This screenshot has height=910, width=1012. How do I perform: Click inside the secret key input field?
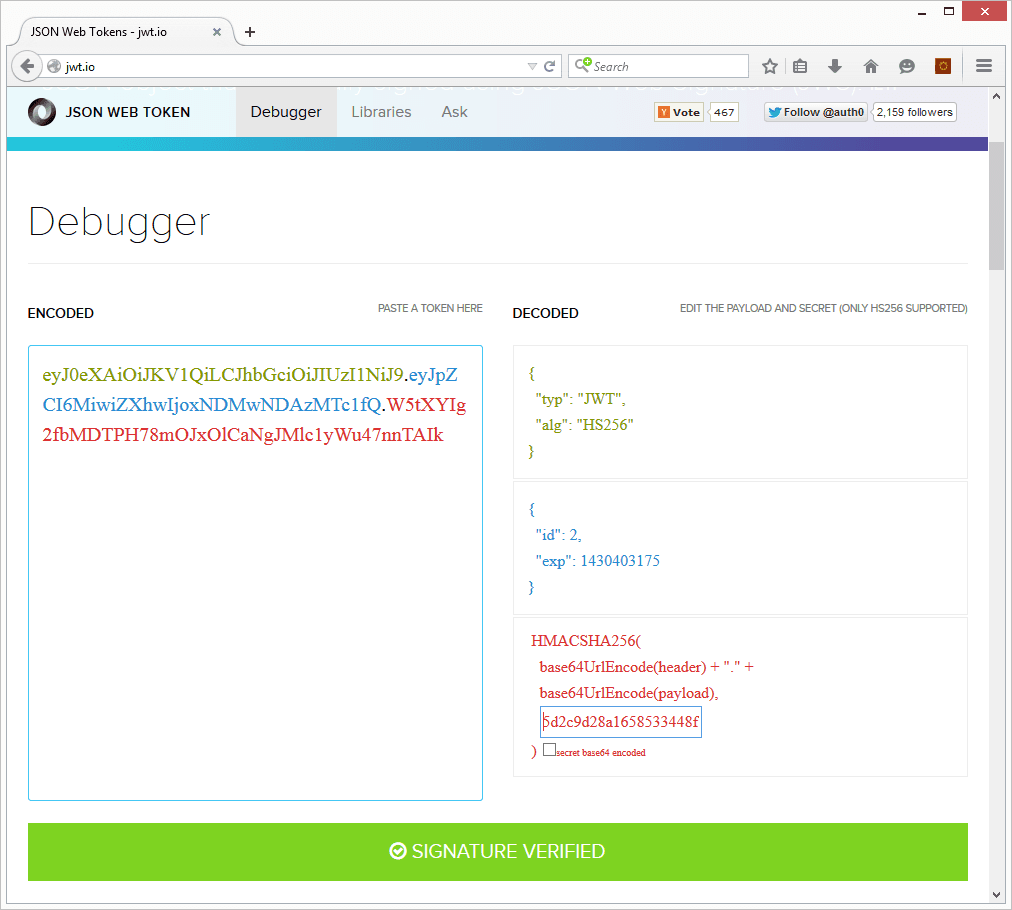620,721
